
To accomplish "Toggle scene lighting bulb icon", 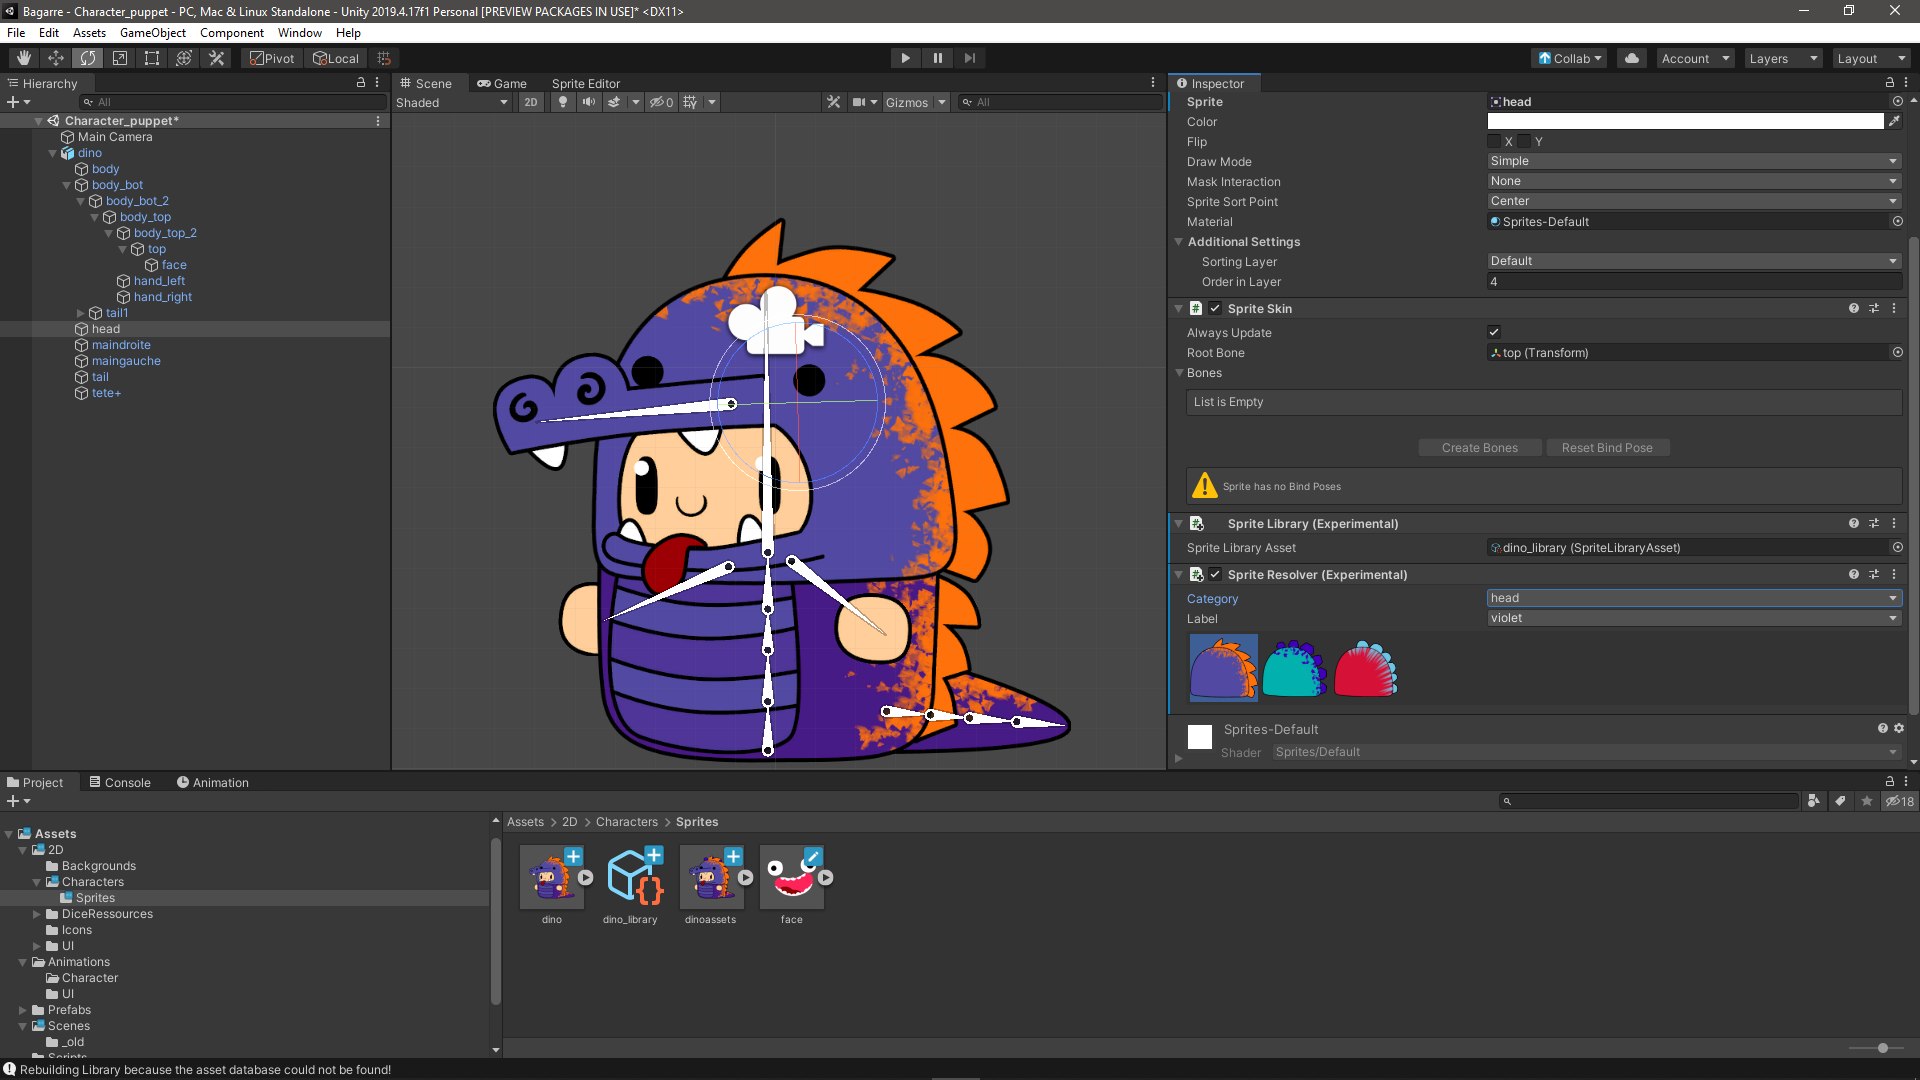I will 563,102.
